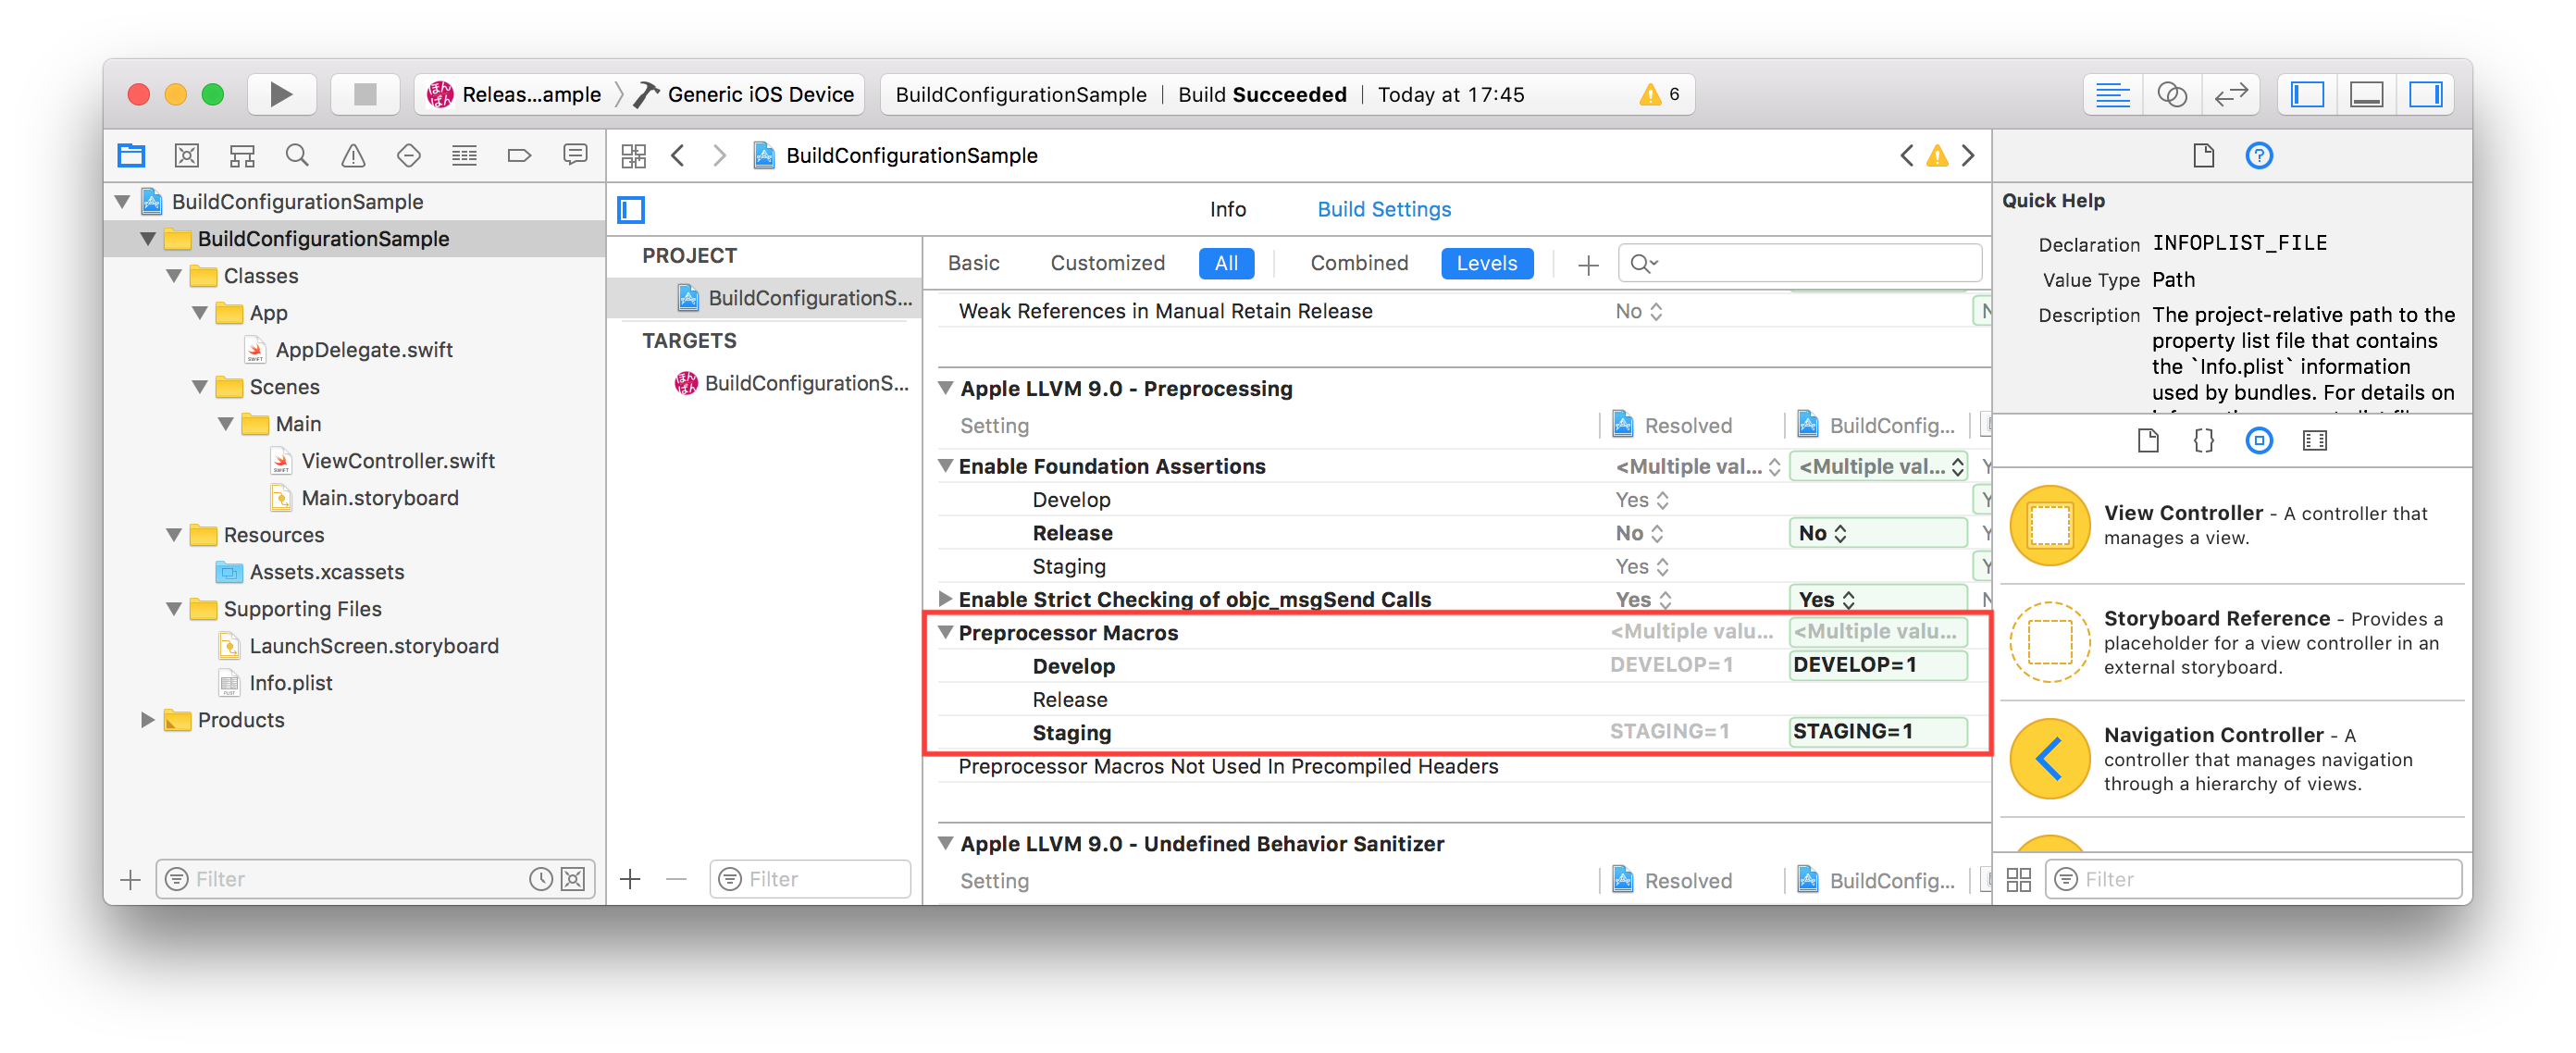This screenshot has height=1053, width=2576.
Task: Add a build setting with the plus button
Action: [1588, 264]
